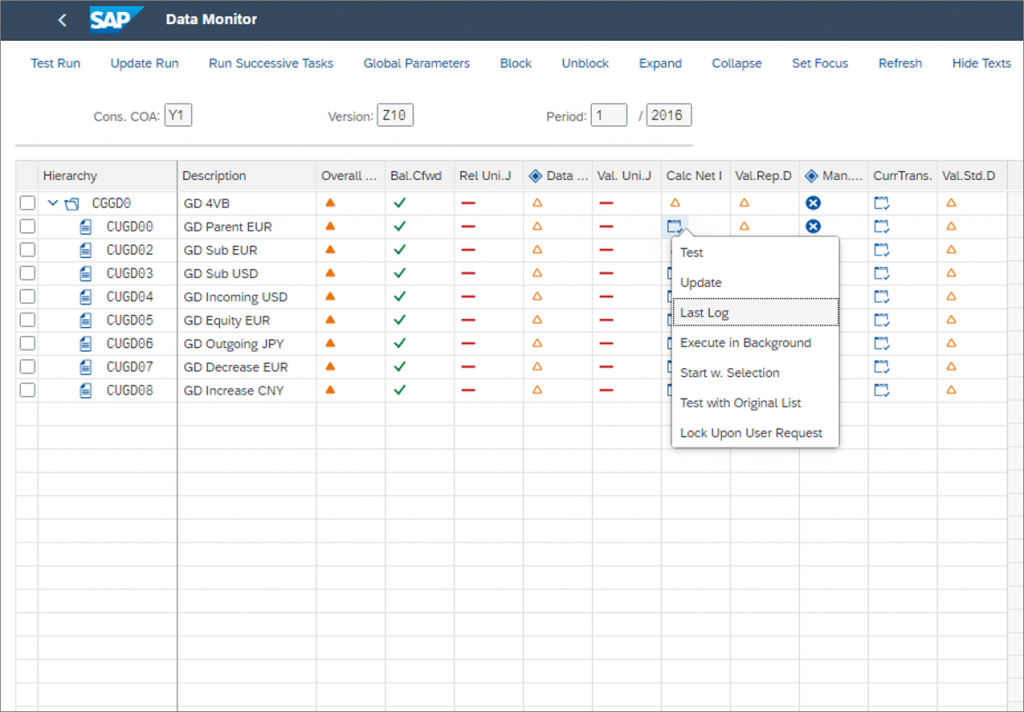Click the Set Focus button
The height and width of the screenshot is (712, 1024).
(x=820, y=63)
